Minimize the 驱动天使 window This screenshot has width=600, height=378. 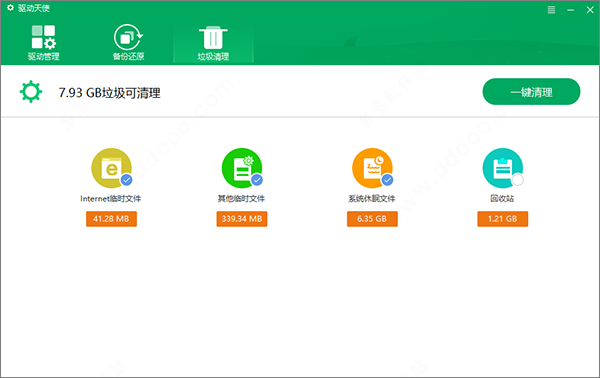coord(571,10)
